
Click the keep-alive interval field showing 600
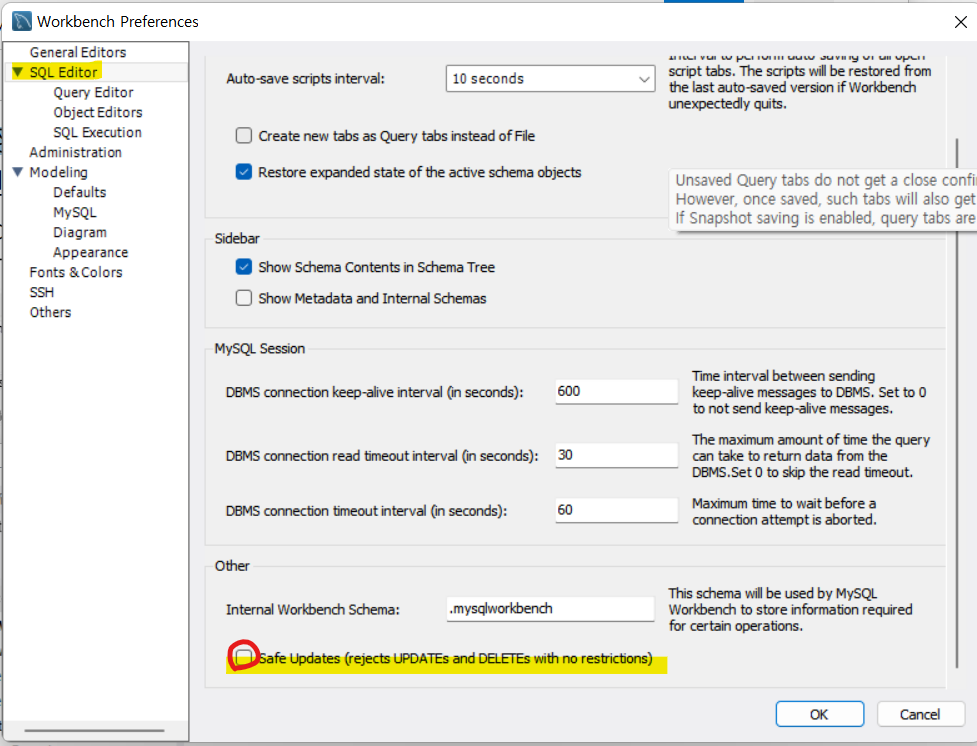pyautogui.click(x=616, y=391)
